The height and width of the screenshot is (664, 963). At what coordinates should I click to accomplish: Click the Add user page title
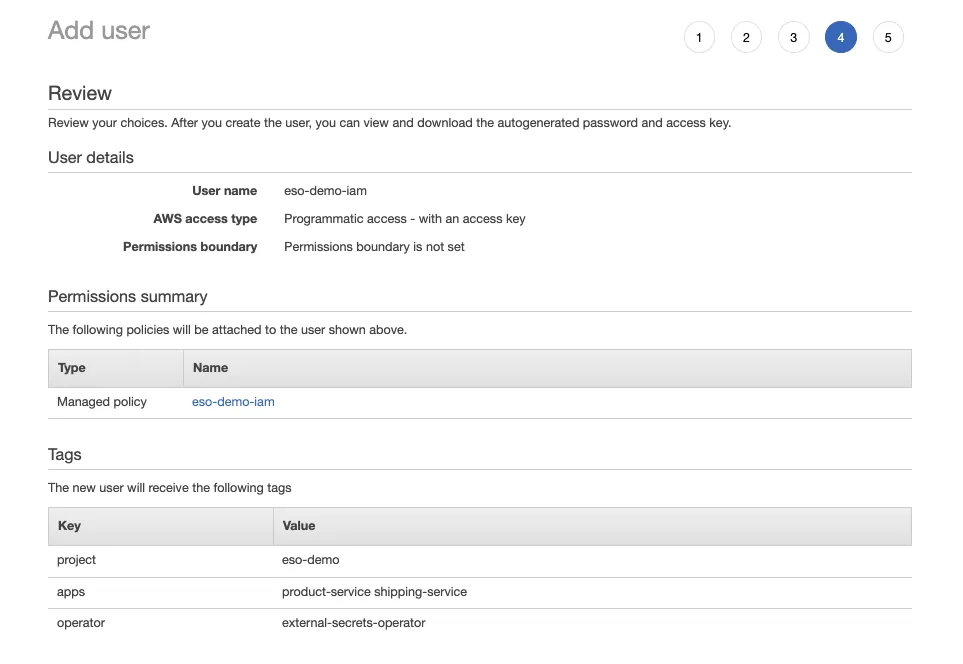(x=98, y=31)
